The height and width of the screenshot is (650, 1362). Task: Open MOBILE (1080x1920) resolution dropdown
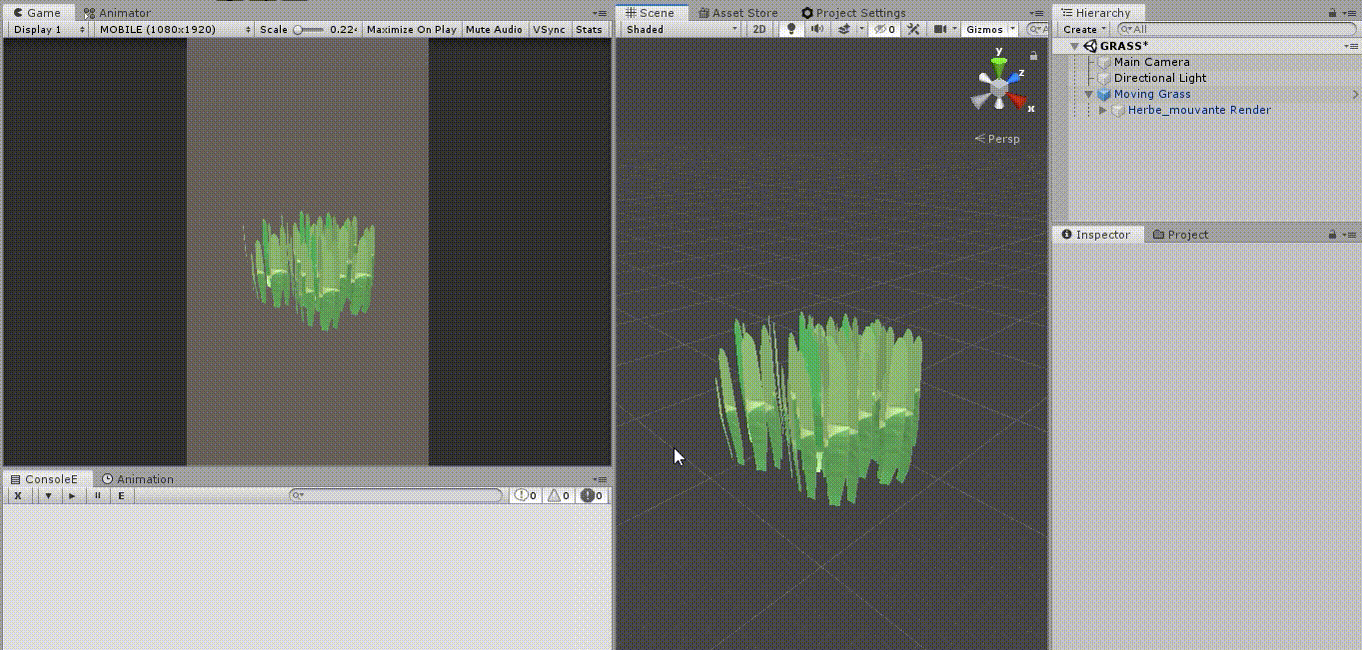(x=175, y=29)
